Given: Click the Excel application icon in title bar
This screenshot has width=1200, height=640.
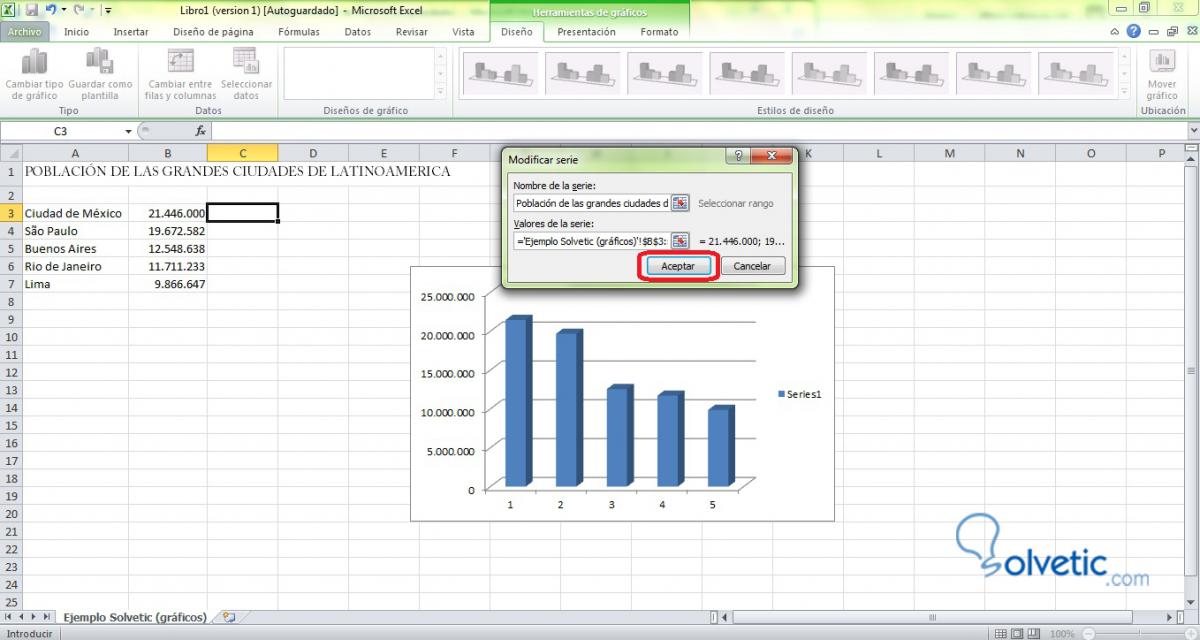Looking at the screenshot, I should (10, 10).
